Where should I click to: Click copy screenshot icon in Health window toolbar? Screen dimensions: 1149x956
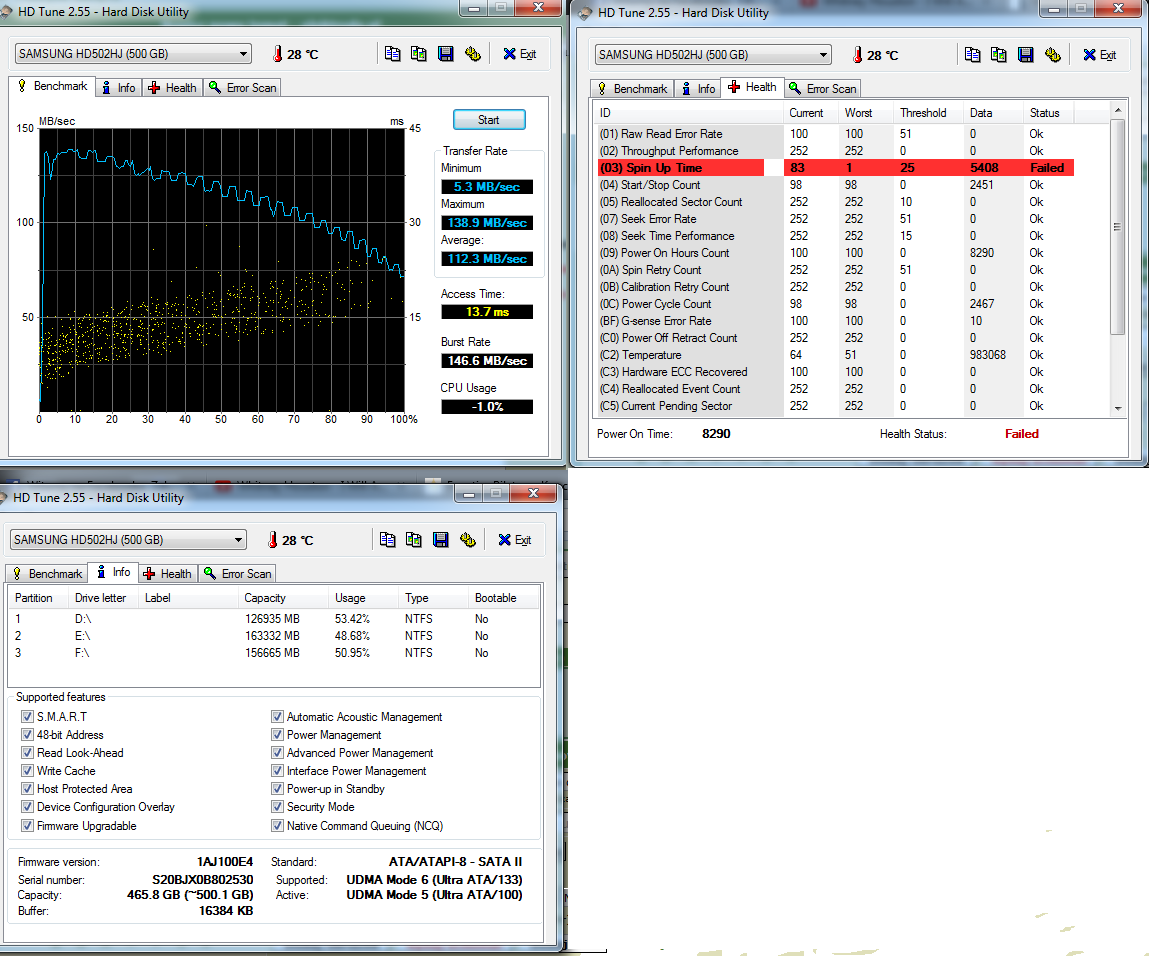[999, 55]
